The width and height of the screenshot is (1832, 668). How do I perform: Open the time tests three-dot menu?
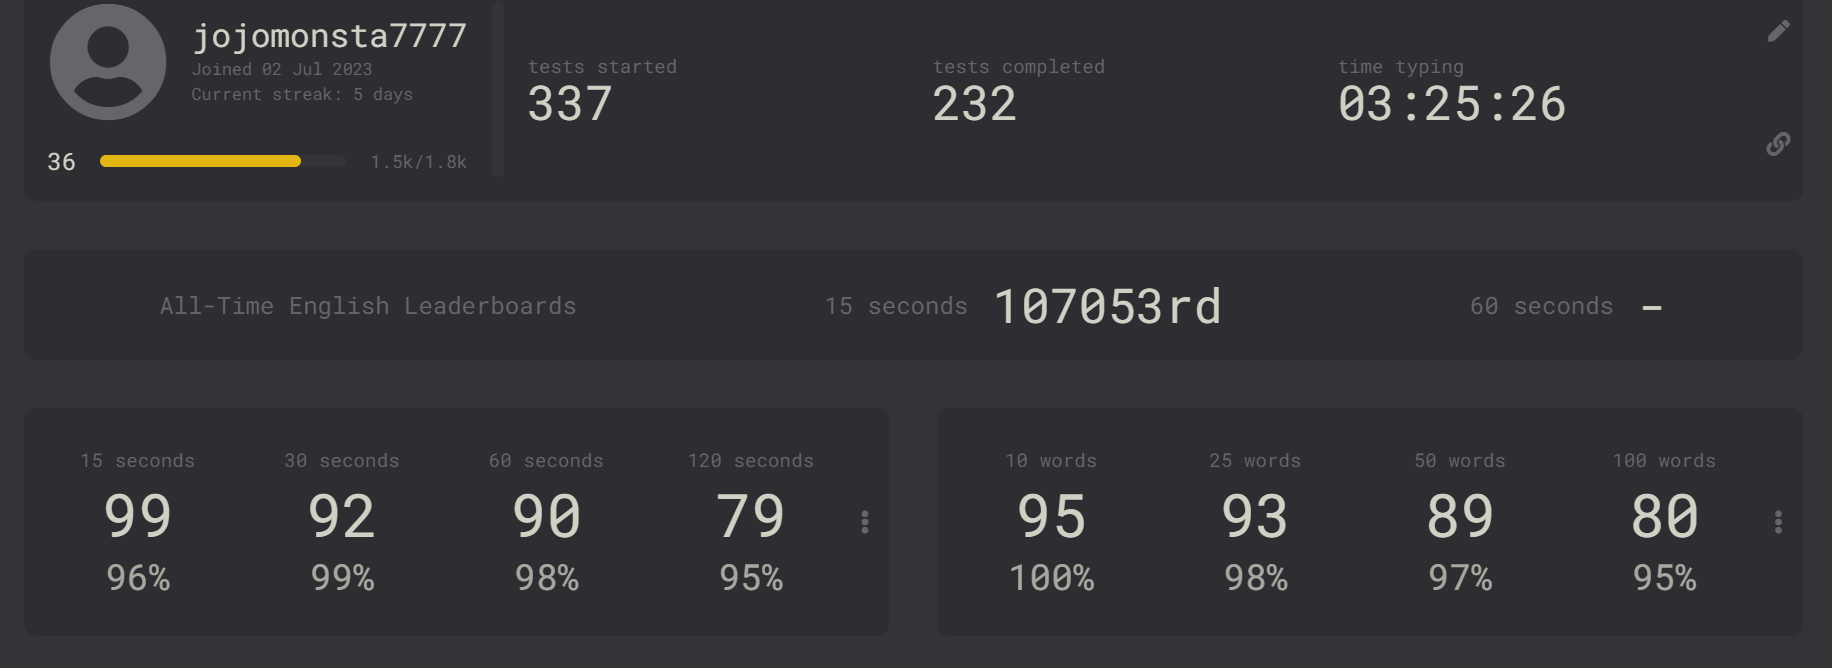click(x=865, y=522)
